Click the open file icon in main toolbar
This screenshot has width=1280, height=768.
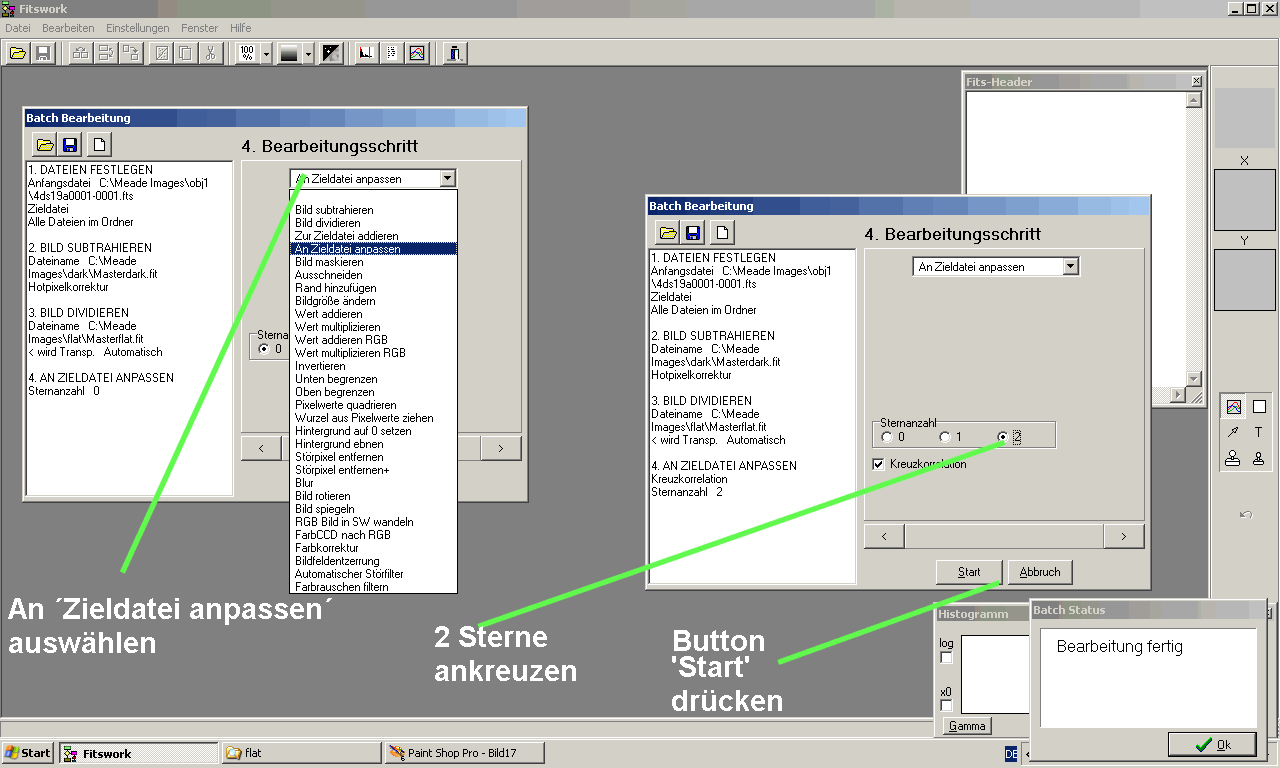coord(18,53)
